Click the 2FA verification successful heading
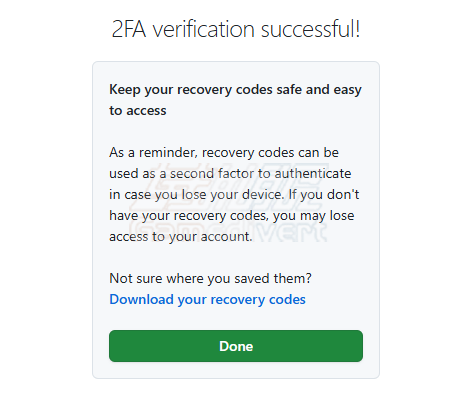The image size is (459, 405). (x=236, y=29)
